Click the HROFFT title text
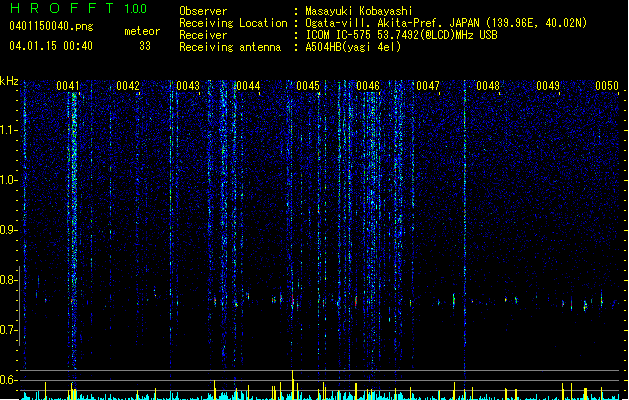The image size is (629, 400). pyautogui.click(x=61, y=8)
